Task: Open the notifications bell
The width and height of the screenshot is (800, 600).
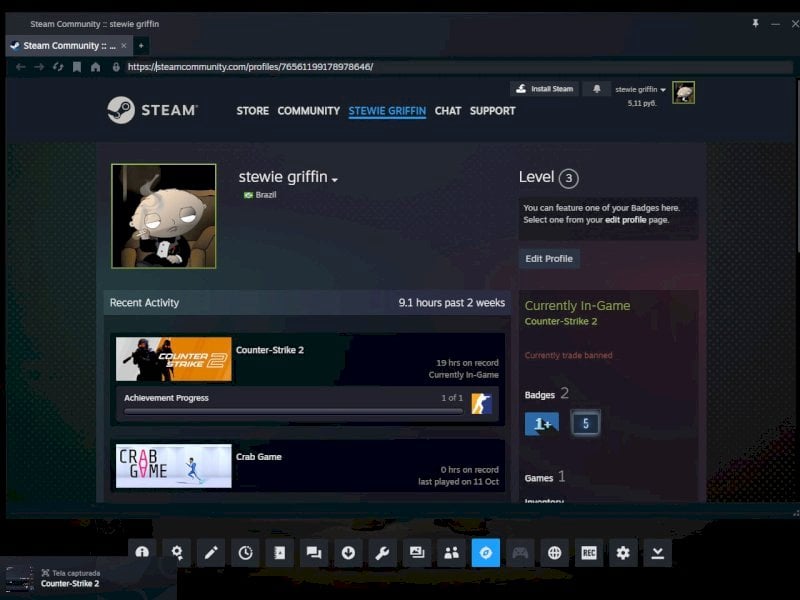Action: tap(596, 89)
